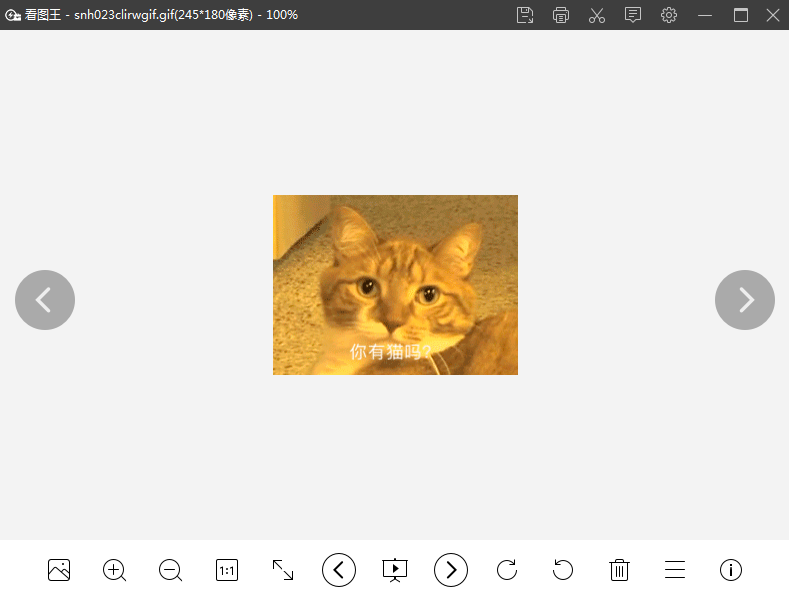Zoom out with the magnifier minus icon
Screen dimensions: 789x597
[171, 570]
